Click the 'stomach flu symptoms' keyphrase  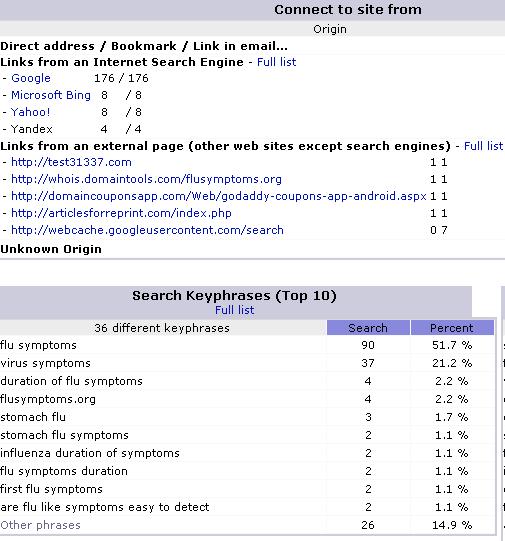(64, 435)
